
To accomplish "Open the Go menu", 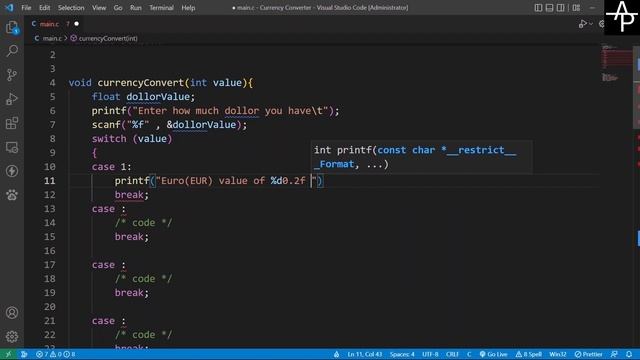I will 118,7.
